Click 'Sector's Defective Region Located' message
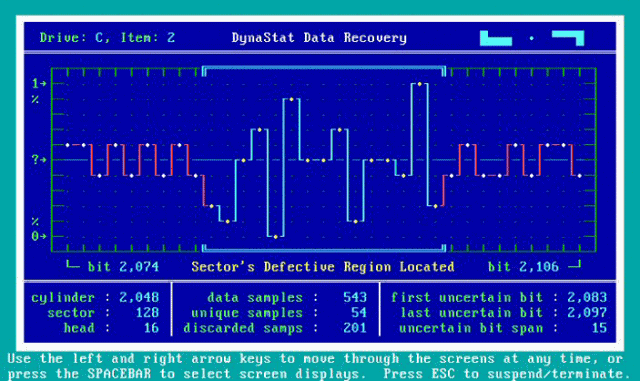Image resolution: width=640 pixels, height=381 pixels. 323,267
